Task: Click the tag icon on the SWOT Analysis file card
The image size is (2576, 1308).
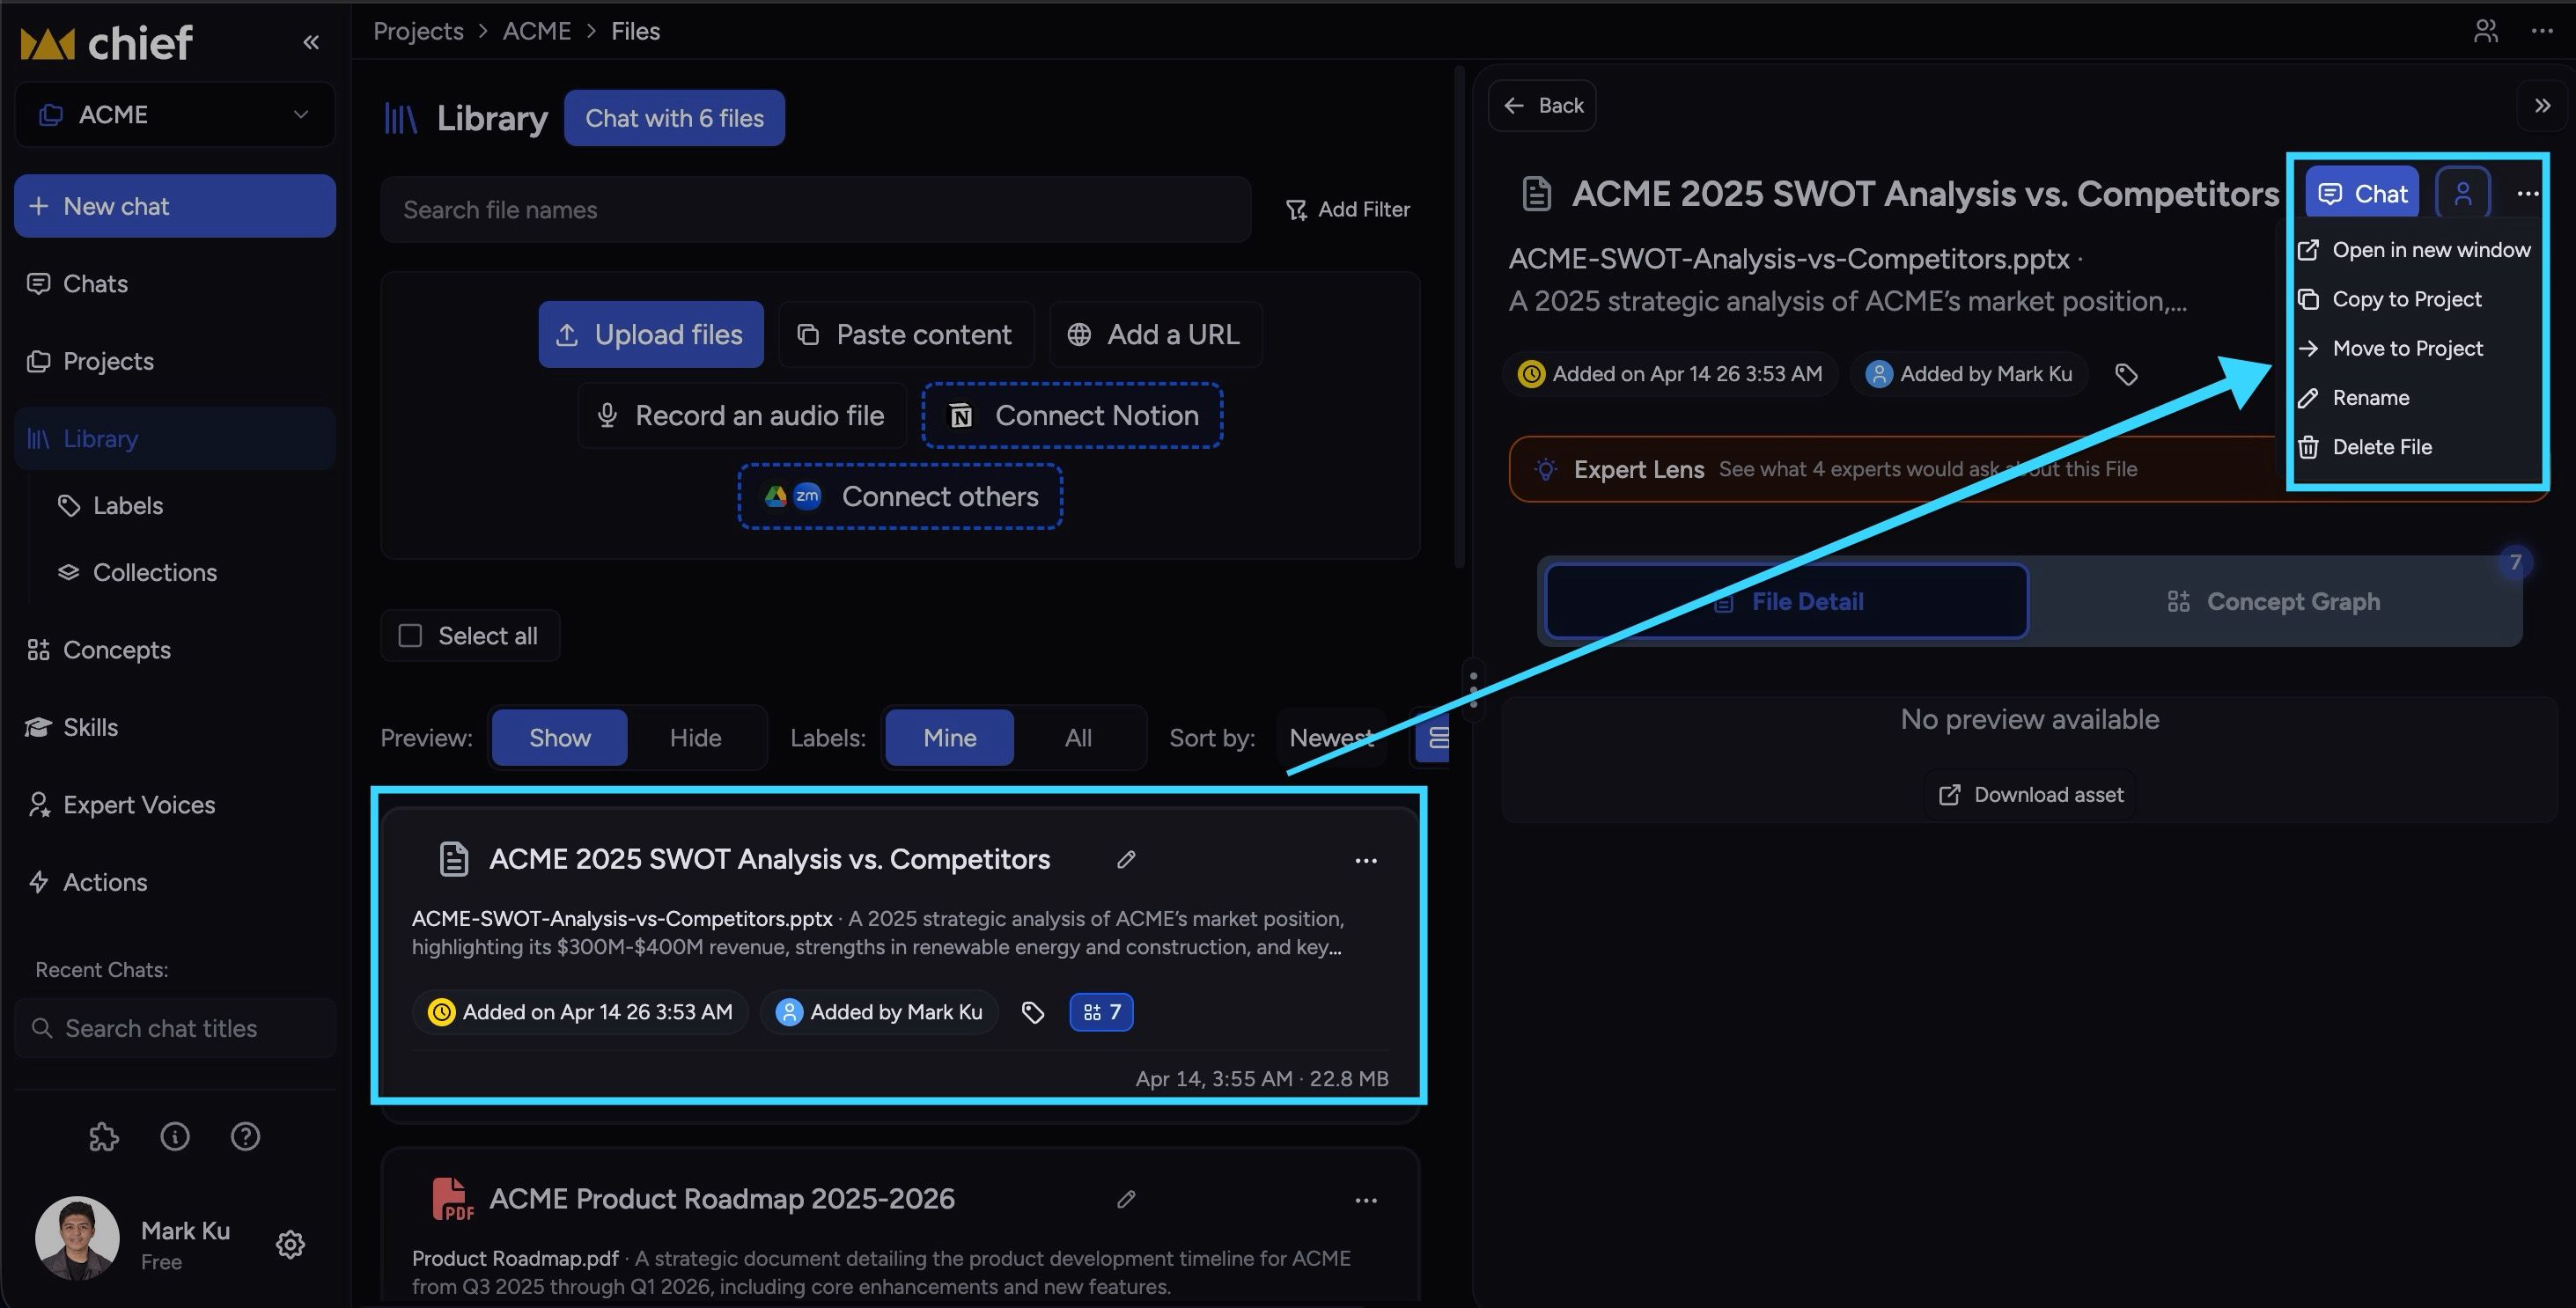Action: 1033,1013
